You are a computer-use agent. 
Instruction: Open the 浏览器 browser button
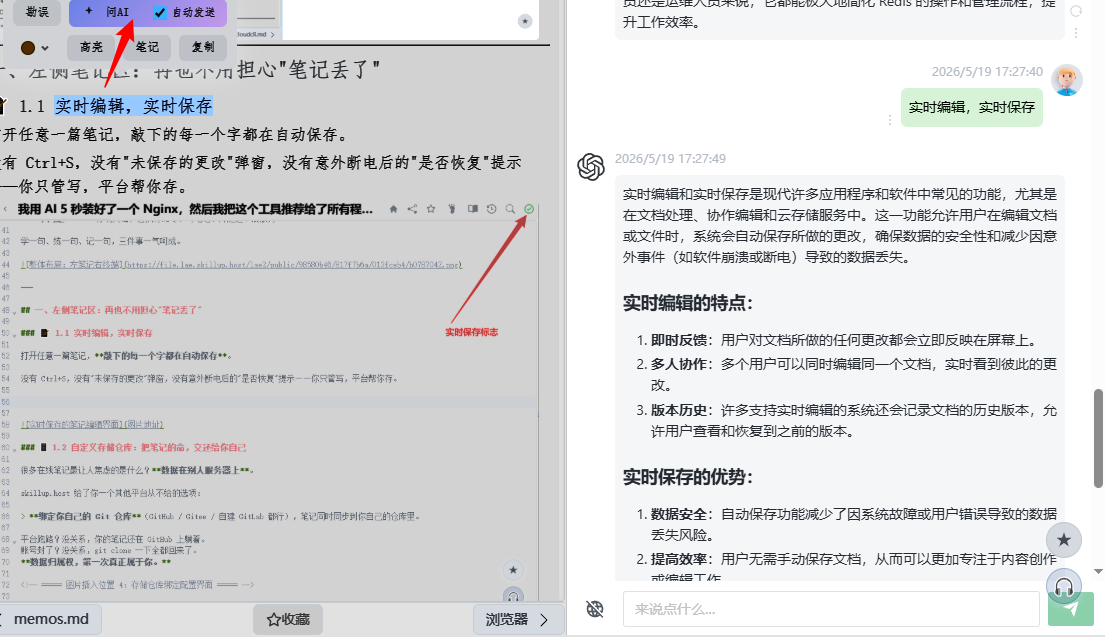coord(517,619)
